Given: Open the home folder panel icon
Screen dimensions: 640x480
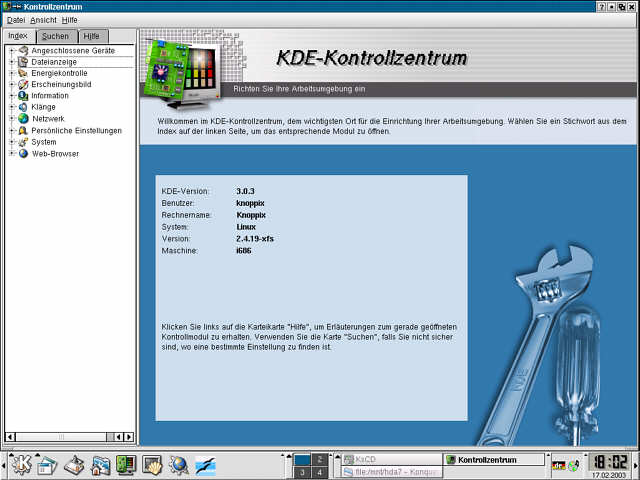Looking at the screenshot, I should (x=100, y=465).
